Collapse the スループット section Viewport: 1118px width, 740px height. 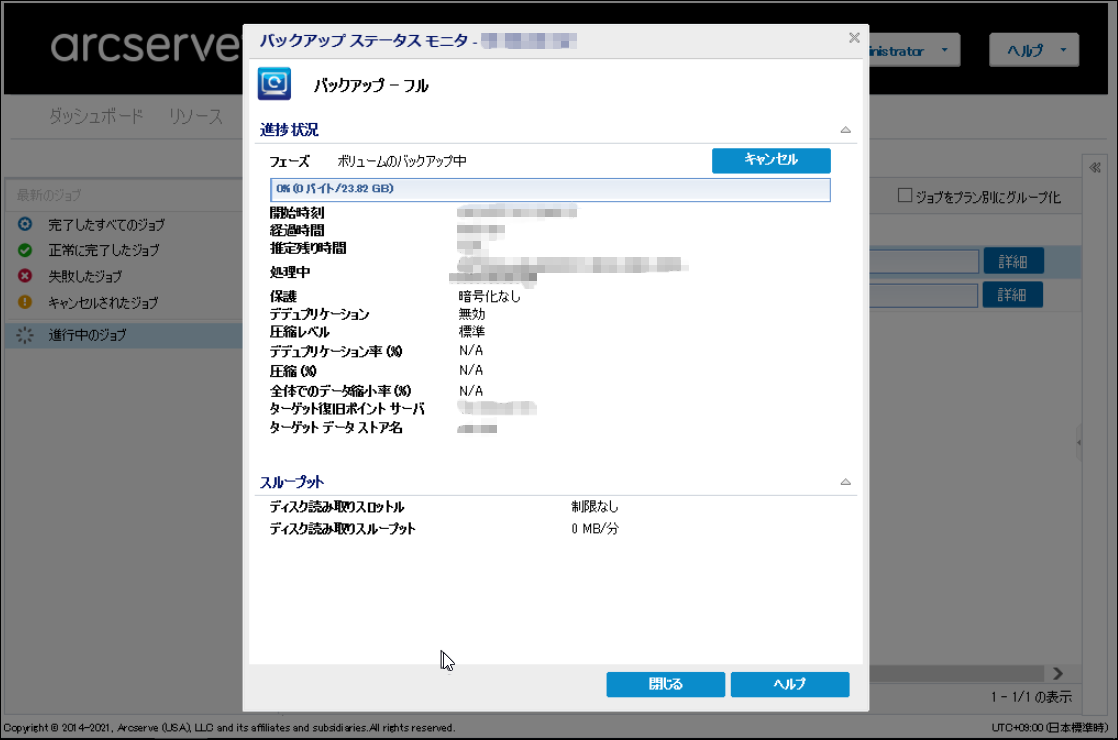point(845,482)
